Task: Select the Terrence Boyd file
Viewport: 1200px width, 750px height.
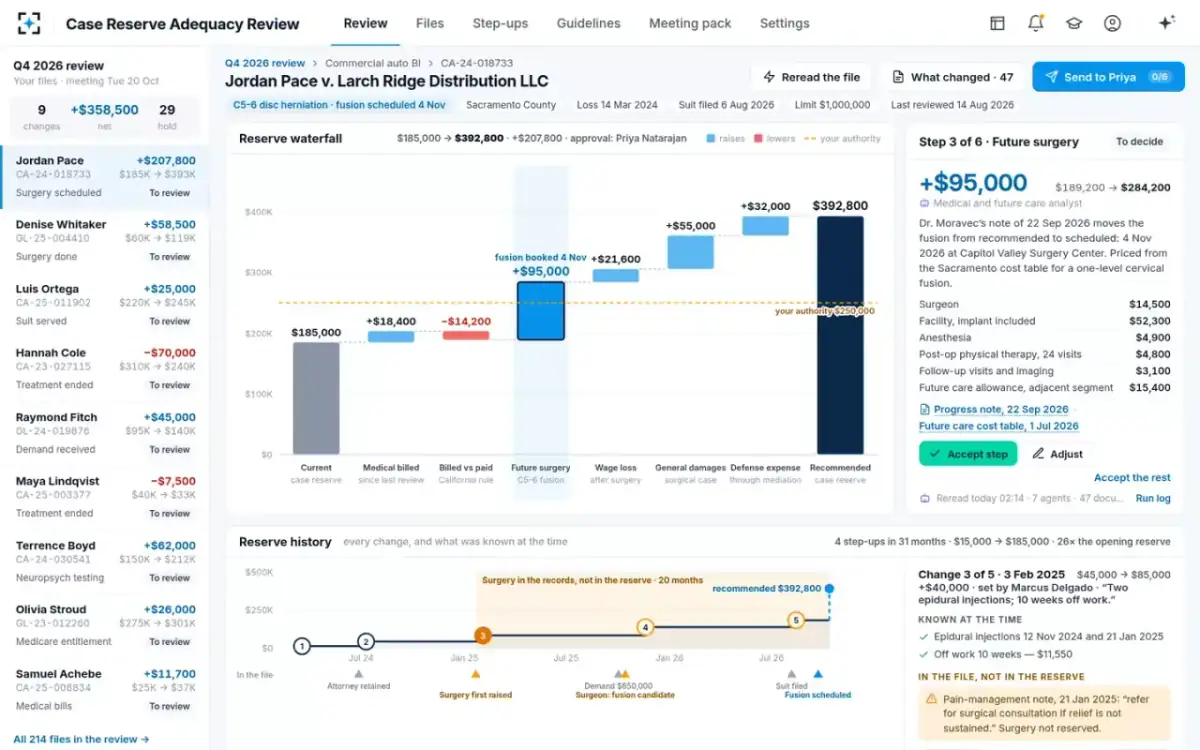Action: point(105,562)
